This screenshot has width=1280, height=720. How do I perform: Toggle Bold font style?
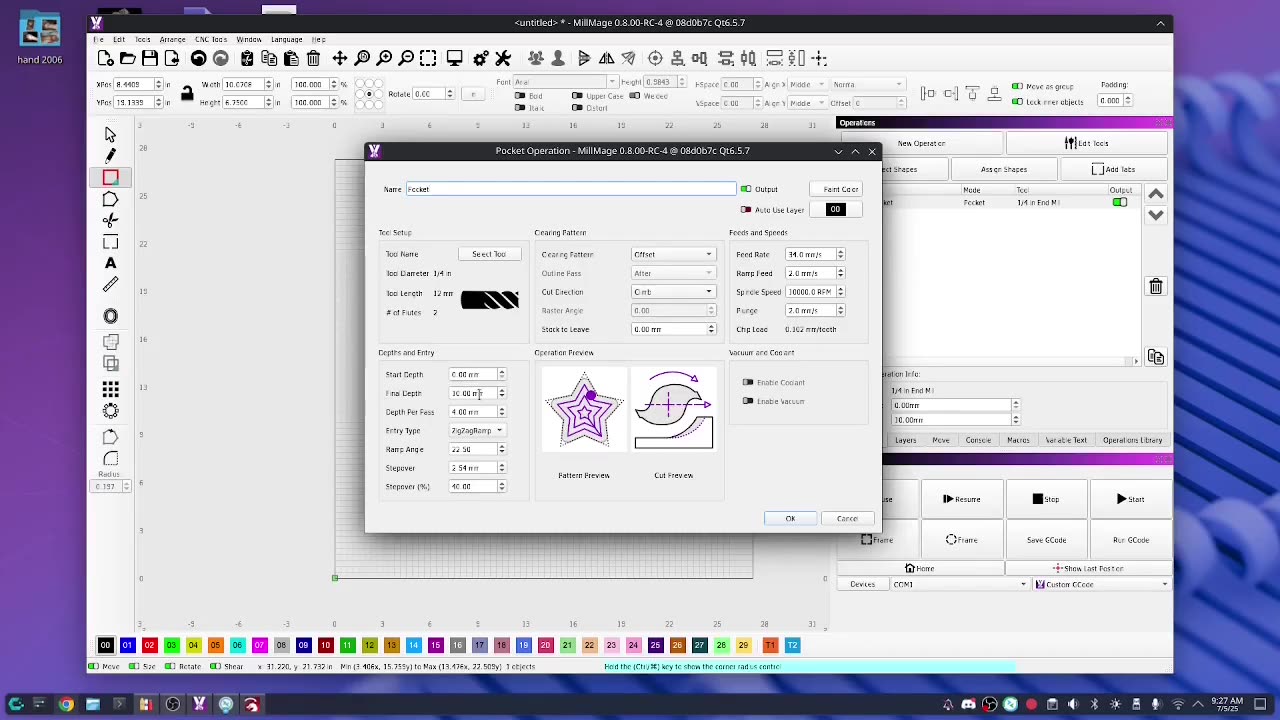(x=520, y=96)
